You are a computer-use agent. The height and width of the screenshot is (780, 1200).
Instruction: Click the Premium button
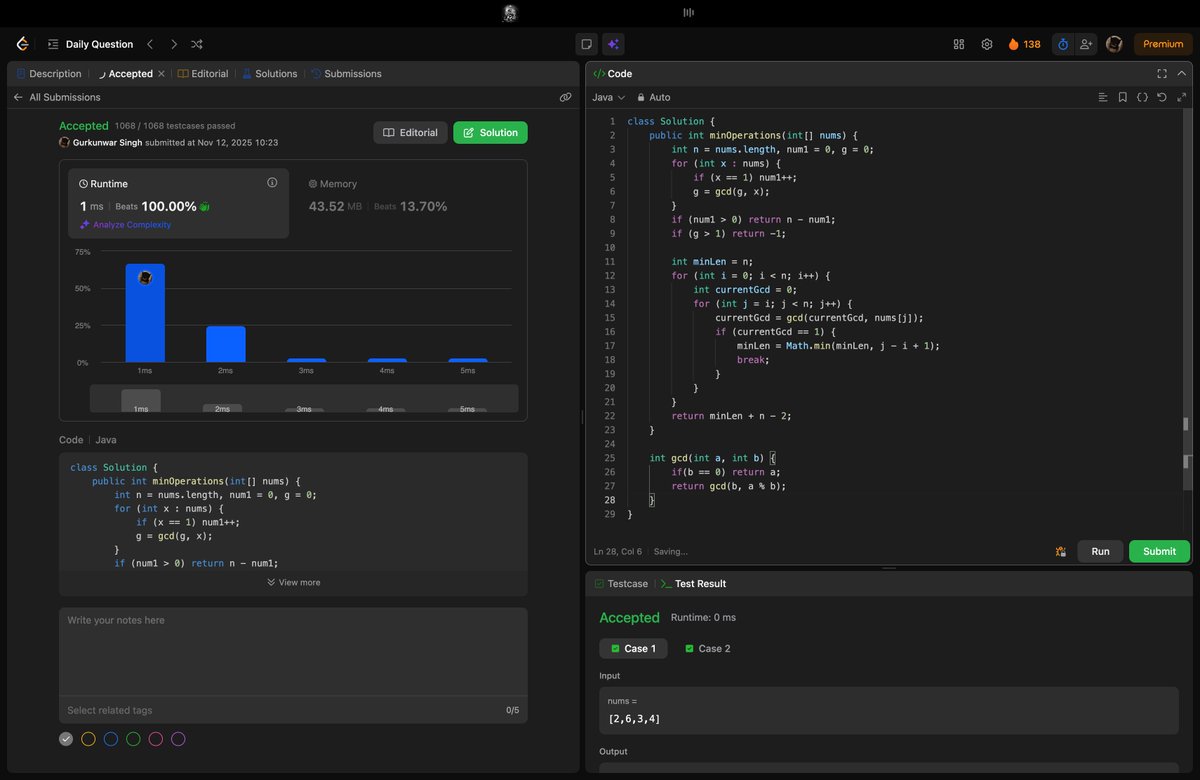(1163, 44)
